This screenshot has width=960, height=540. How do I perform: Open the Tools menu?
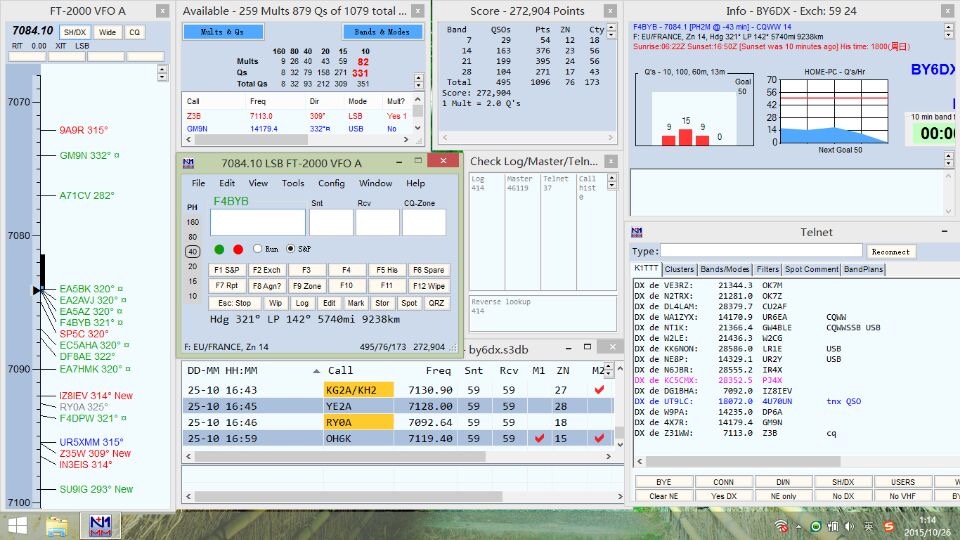[x=293, y=183]
